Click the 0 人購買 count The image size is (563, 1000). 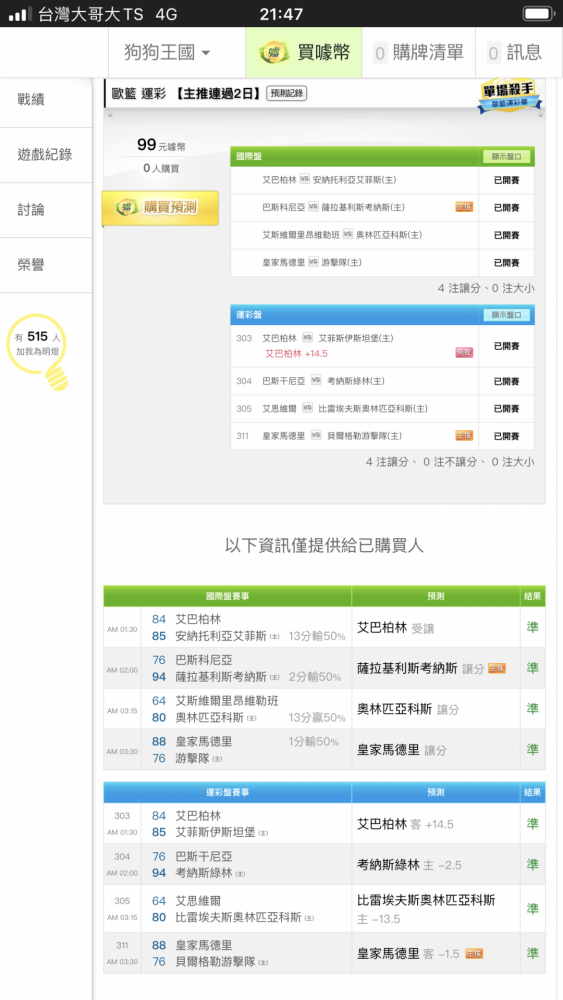click(161, 169)
